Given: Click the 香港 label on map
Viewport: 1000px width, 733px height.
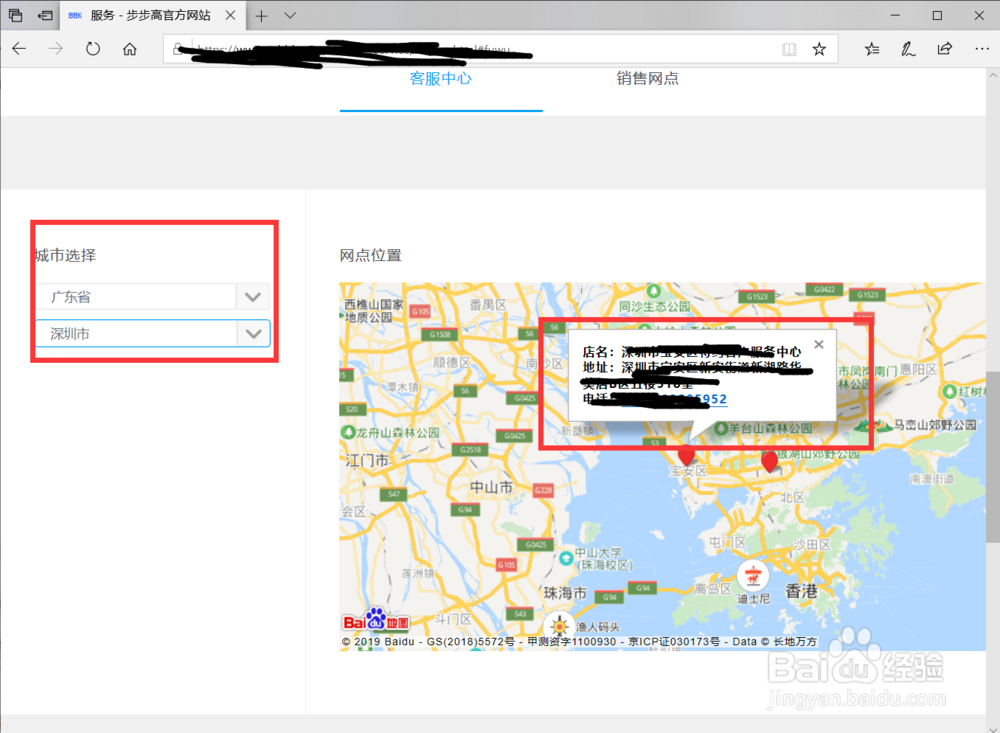Looking at the screenshot, I should pos(801,591).
